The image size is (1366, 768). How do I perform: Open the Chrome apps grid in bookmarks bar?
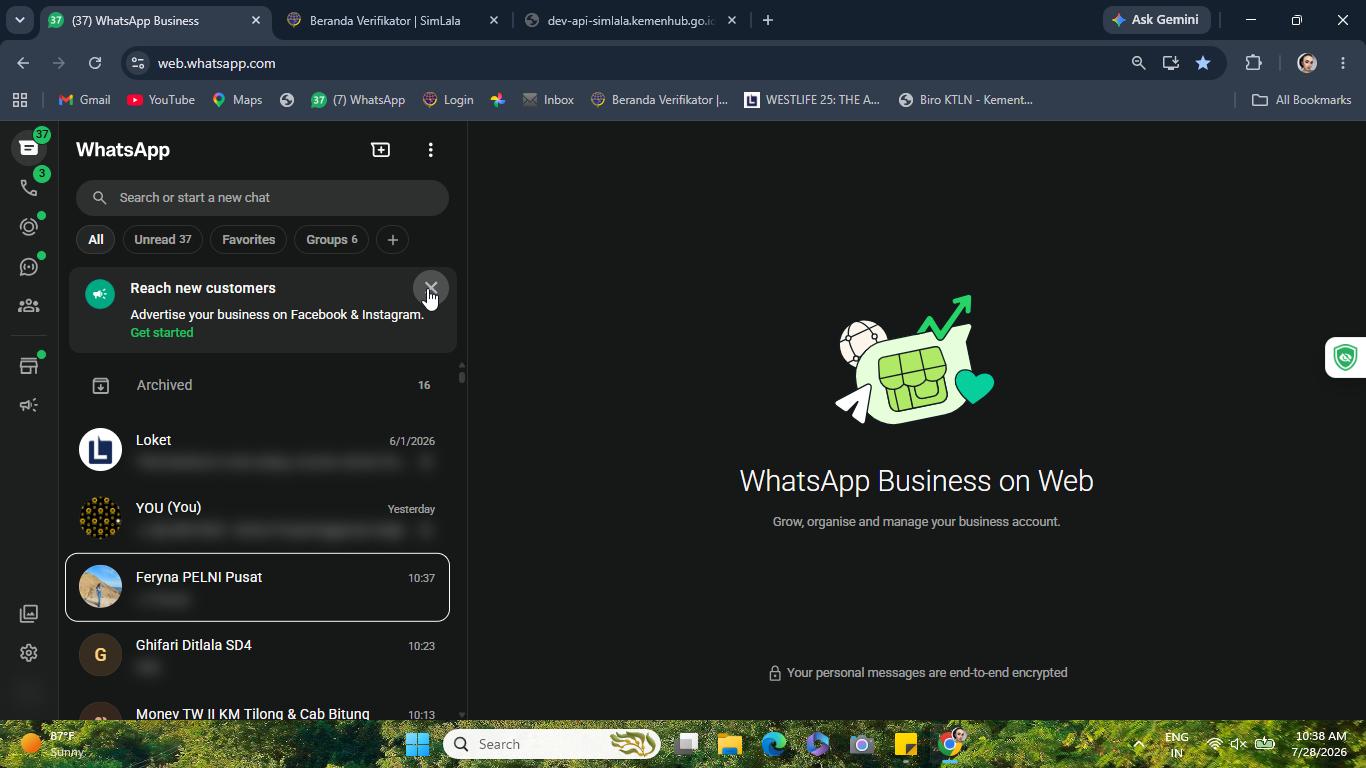pyautogui.click(x=19, y=100)
